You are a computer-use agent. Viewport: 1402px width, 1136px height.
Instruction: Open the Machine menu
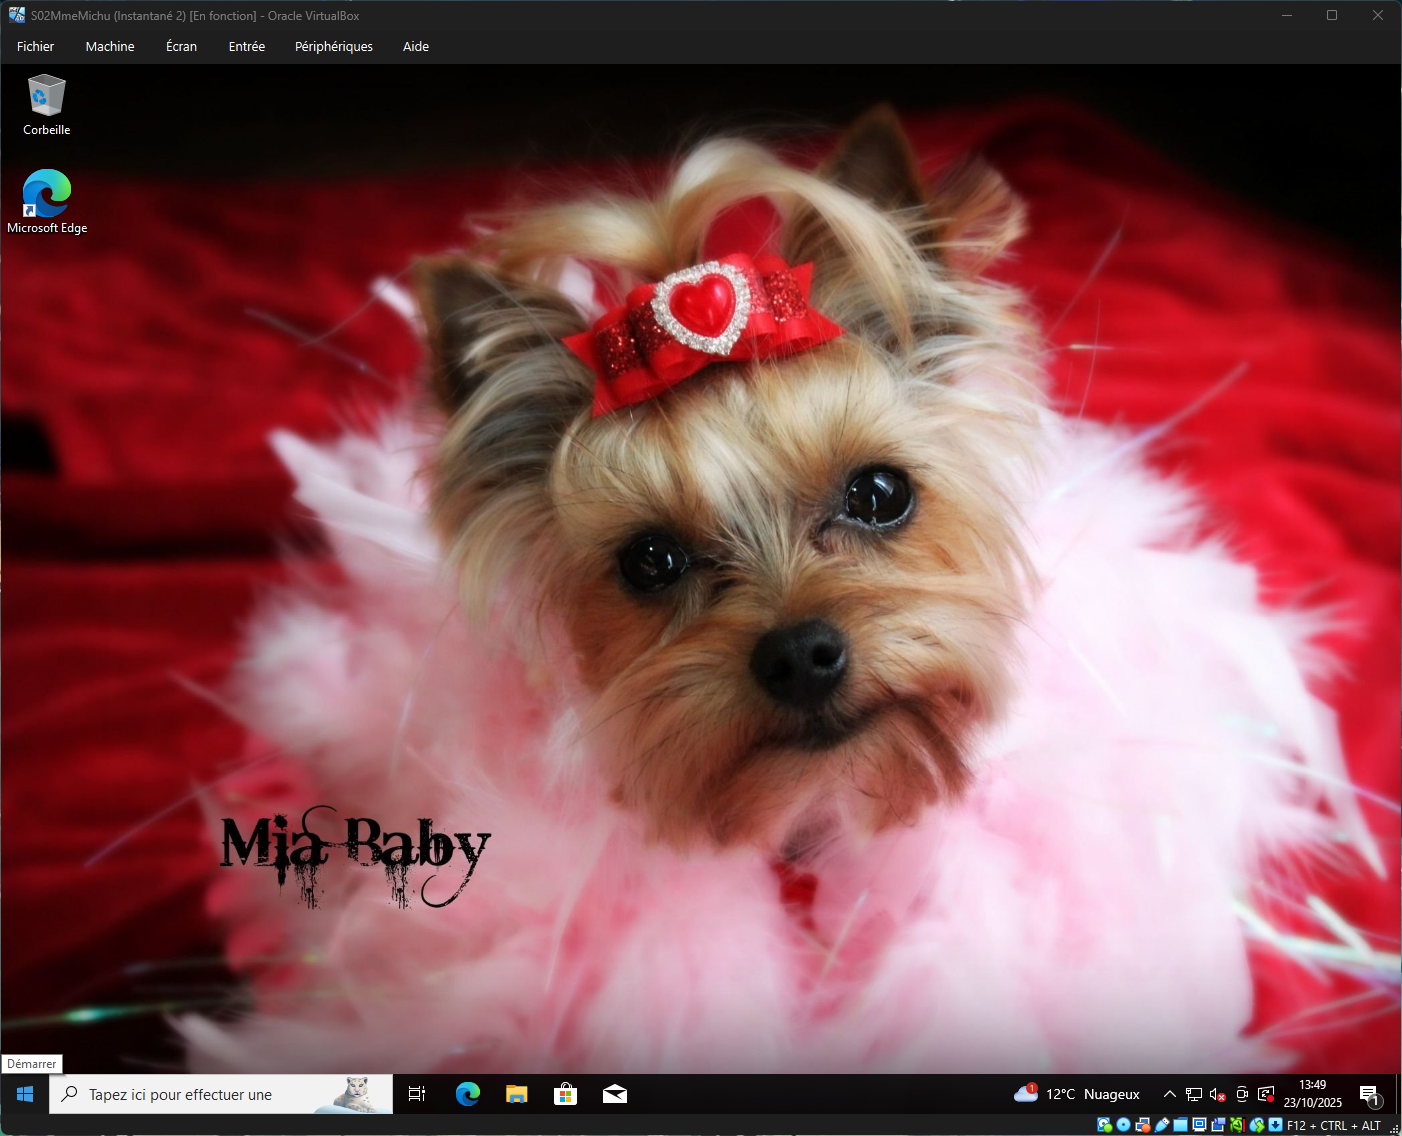pyautogui.click(x=110, y=46)
